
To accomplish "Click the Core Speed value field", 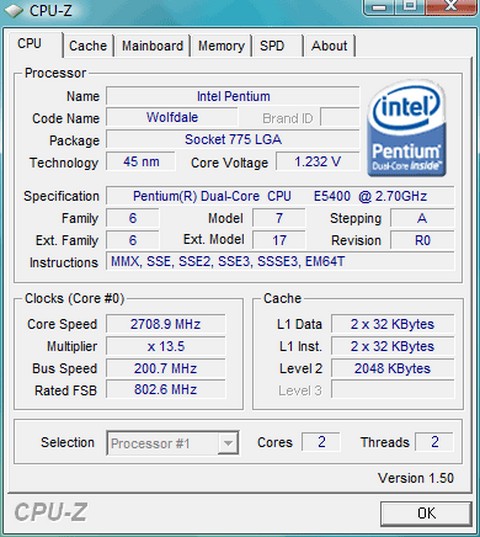I will click(166, 324).
